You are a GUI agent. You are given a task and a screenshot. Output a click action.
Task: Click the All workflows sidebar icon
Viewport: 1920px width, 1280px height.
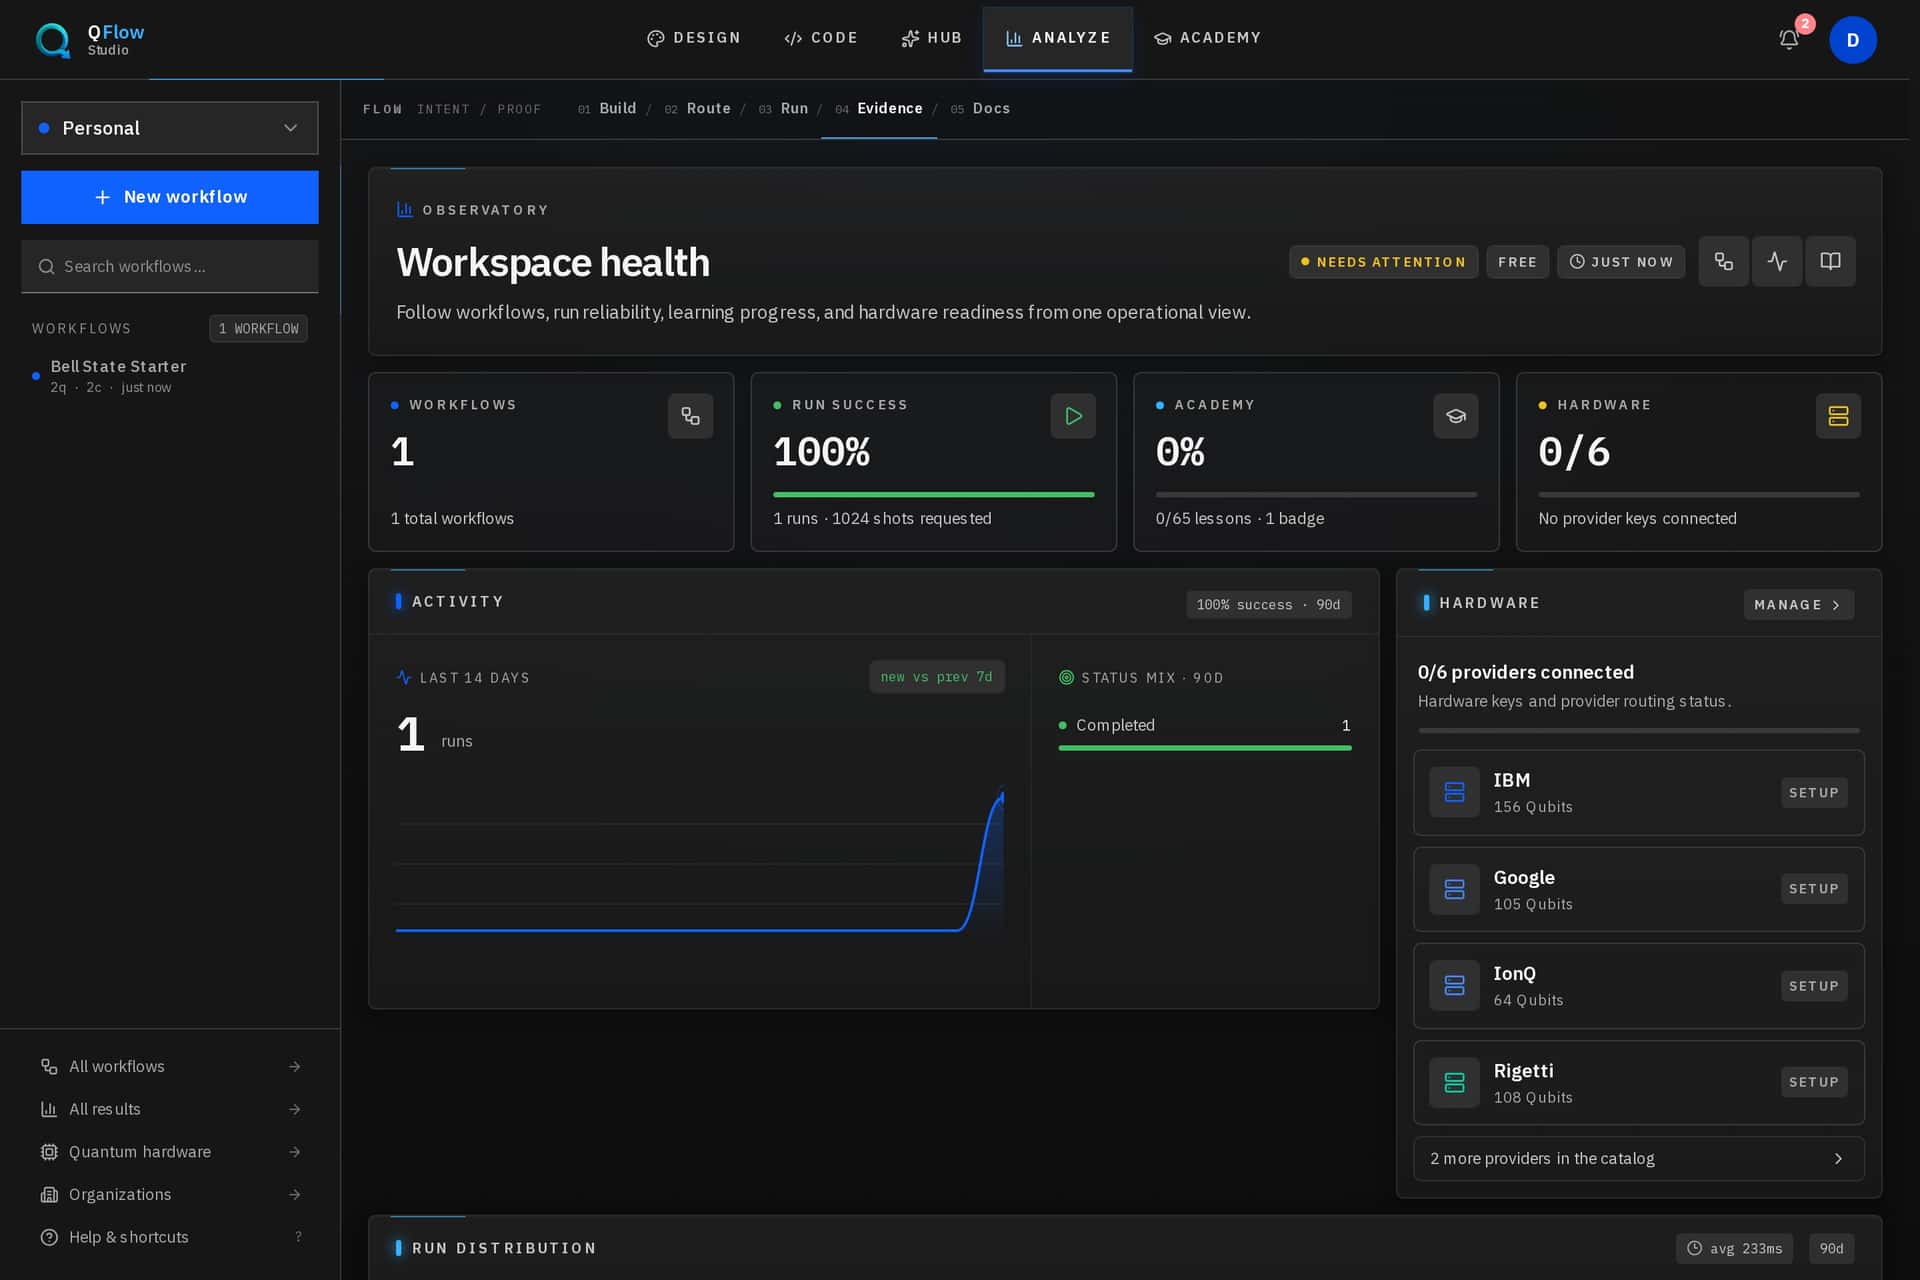click(x=49, y=1066)
